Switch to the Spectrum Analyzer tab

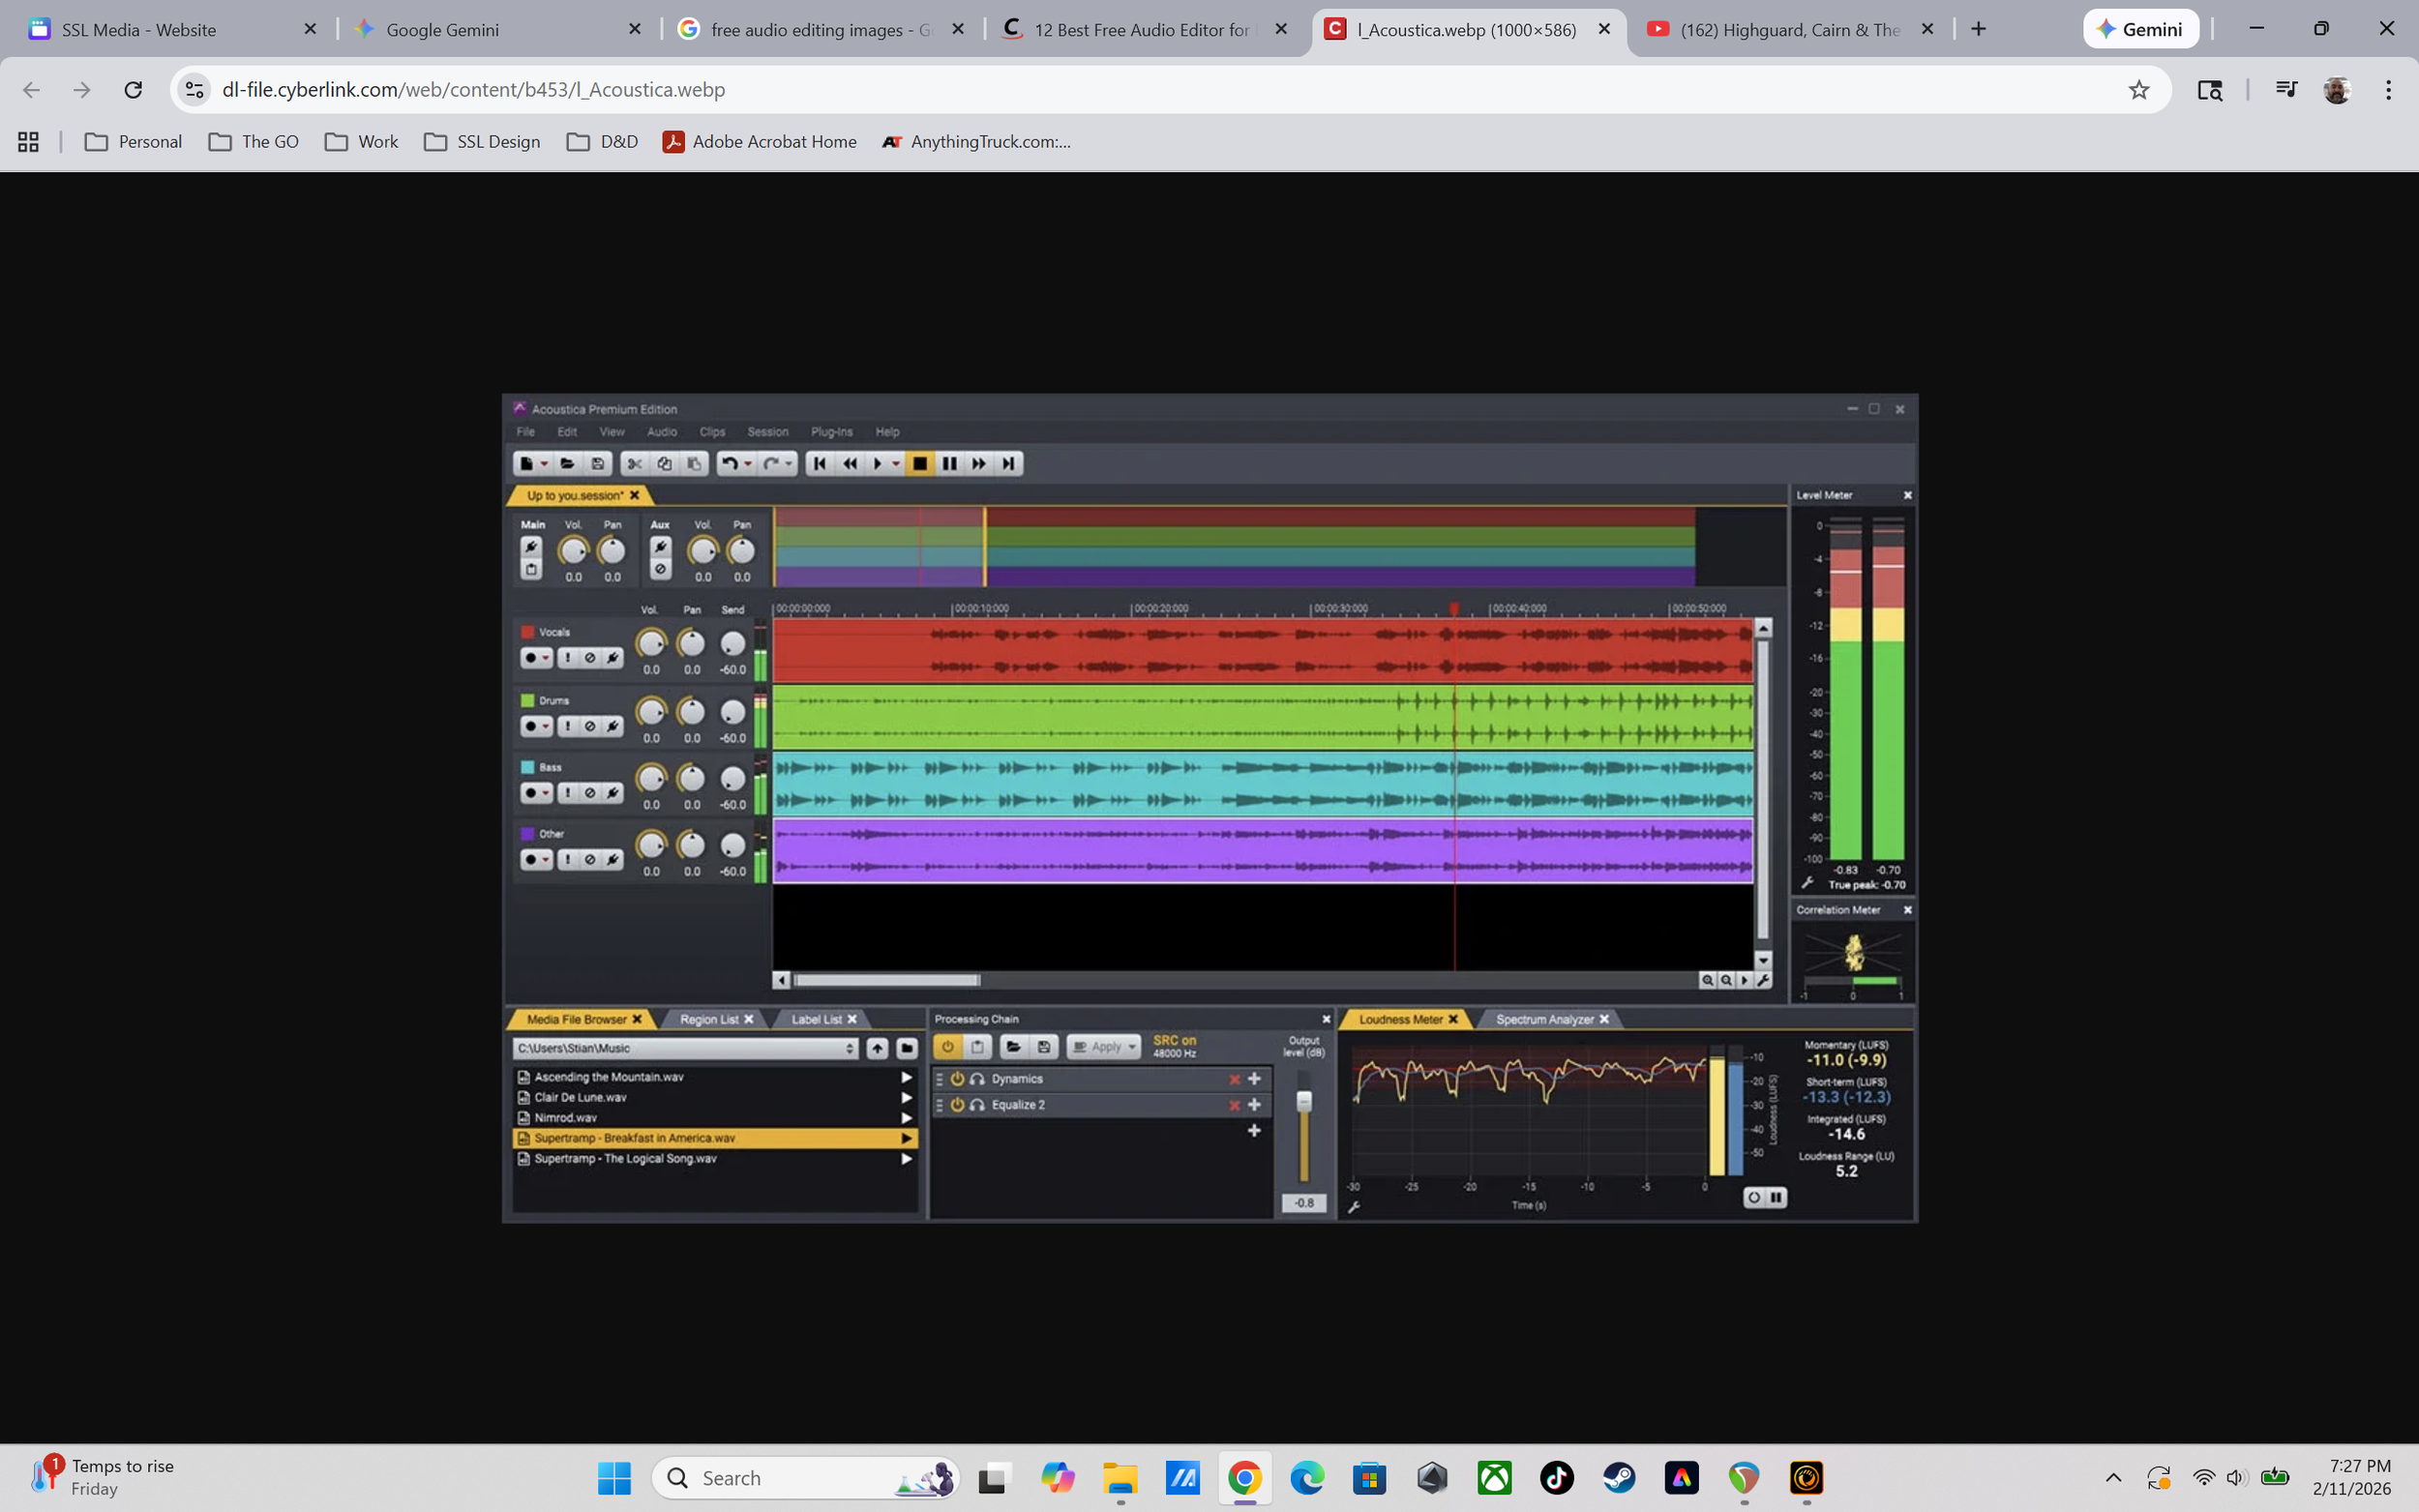(x=1545, y=1019)
